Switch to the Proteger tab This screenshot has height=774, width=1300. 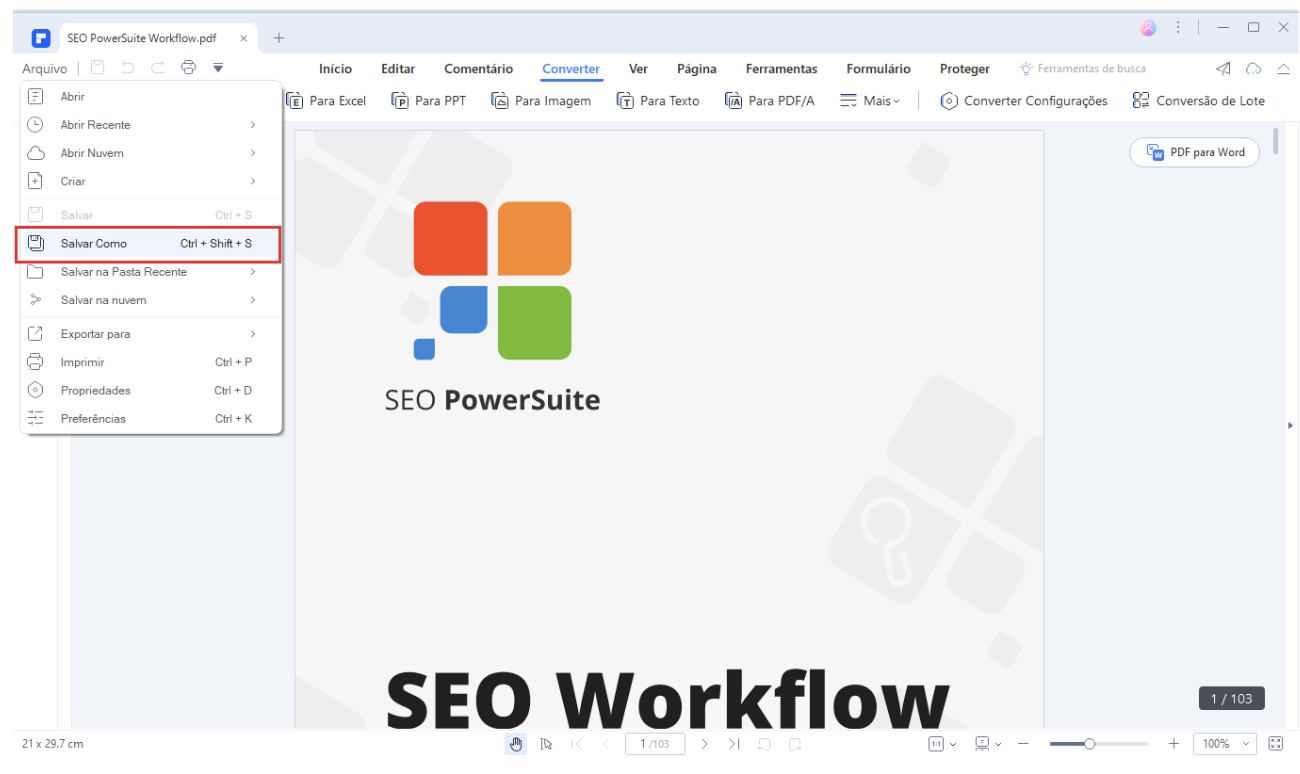(965, 69)
